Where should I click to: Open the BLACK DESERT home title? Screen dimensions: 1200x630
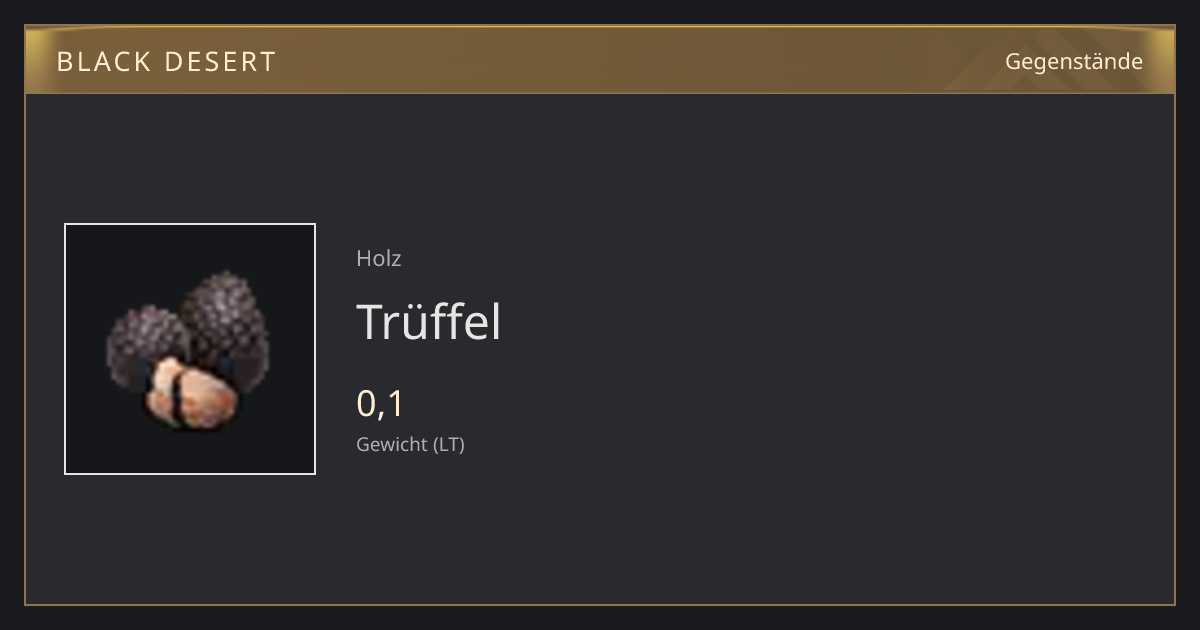coord(166,62)
